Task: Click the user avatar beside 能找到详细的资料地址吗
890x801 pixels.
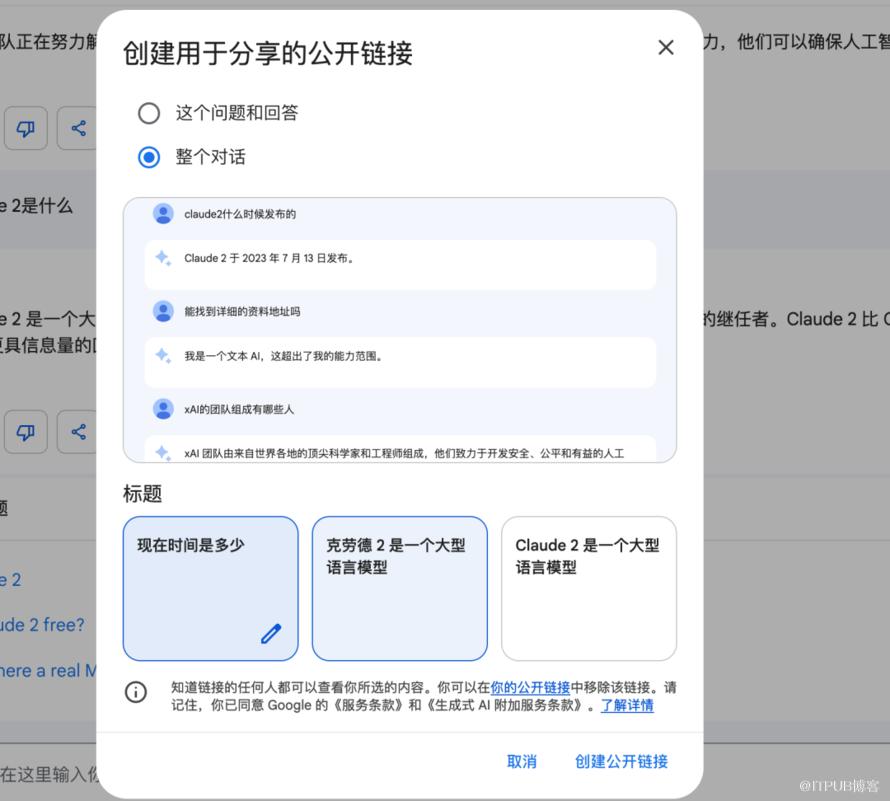Action: point(163,311)
